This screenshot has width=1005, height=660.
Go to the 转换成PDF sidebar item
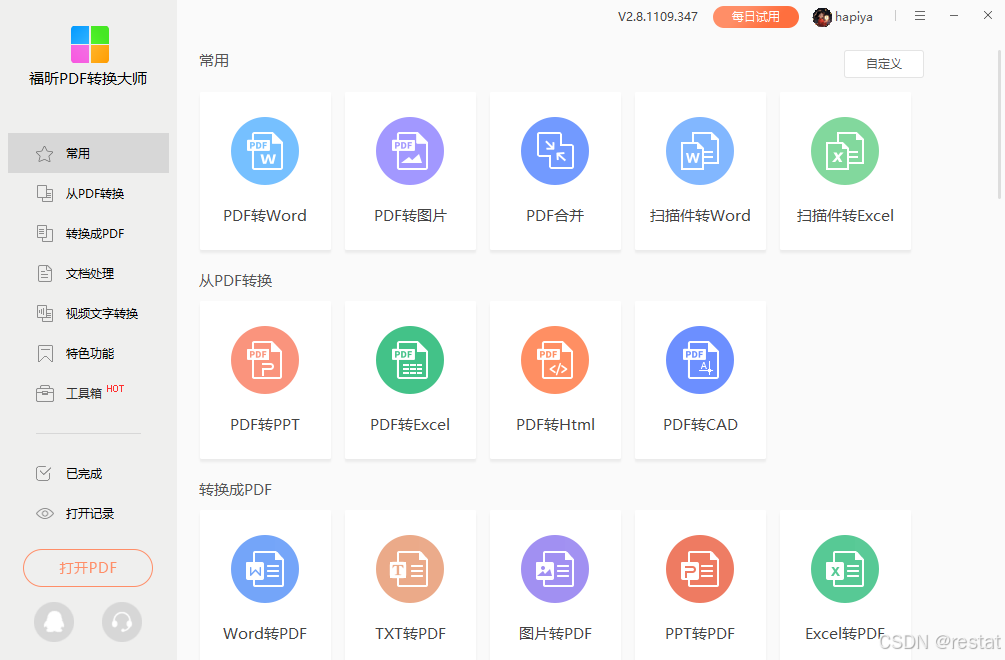click(88, 234)
